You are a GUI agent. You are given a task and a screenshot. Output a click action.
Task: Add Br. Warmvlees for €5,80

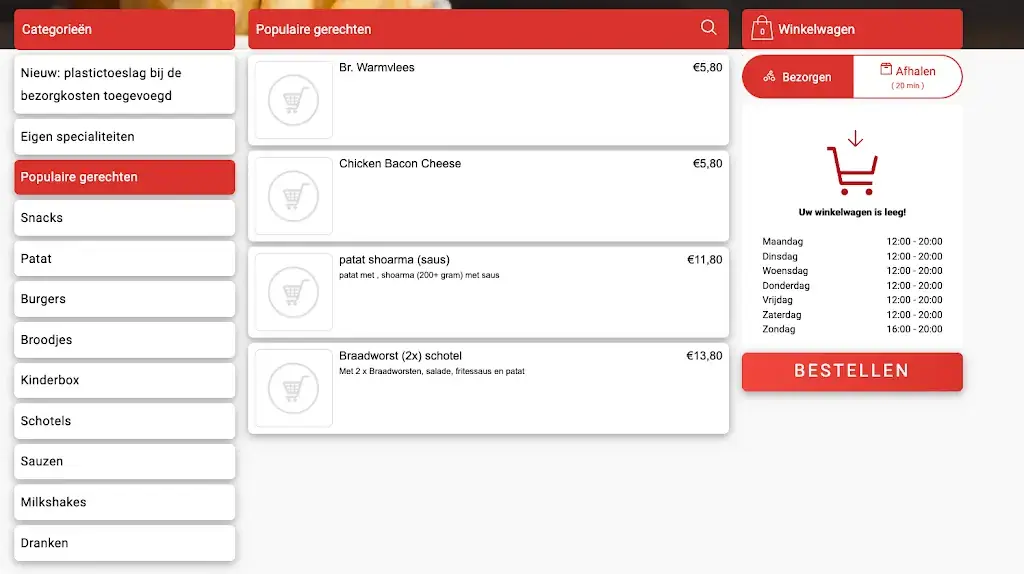488,100
